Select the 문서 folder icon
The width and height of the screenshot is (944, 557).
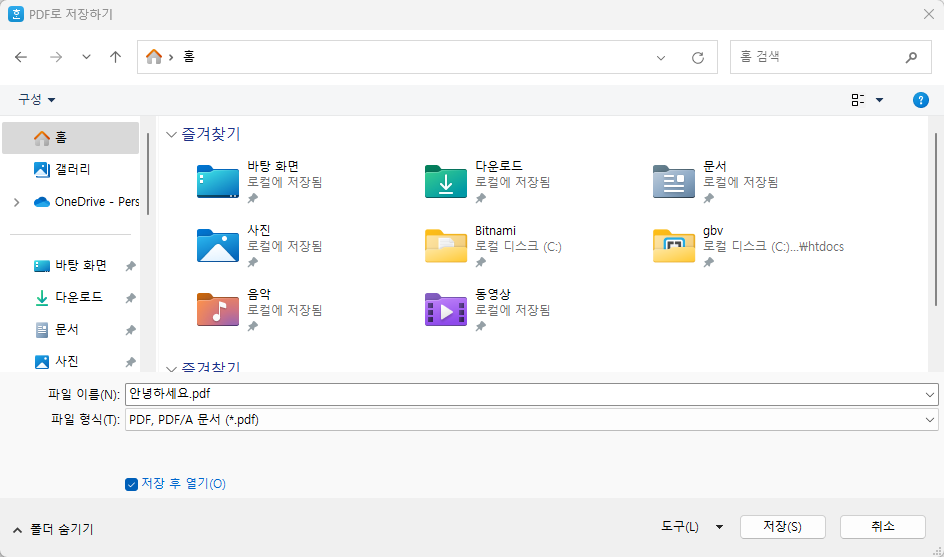(x=674, y=181)
